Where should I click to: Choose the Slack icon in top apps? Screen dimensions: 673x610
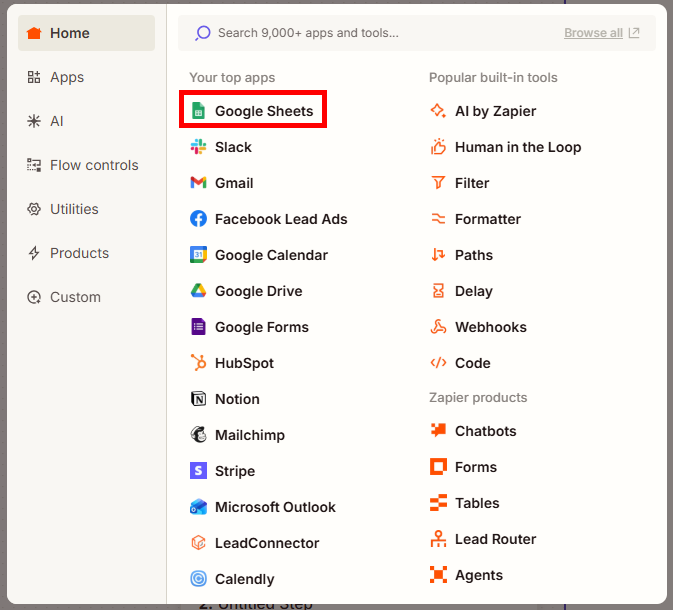(x=198, y=147)
